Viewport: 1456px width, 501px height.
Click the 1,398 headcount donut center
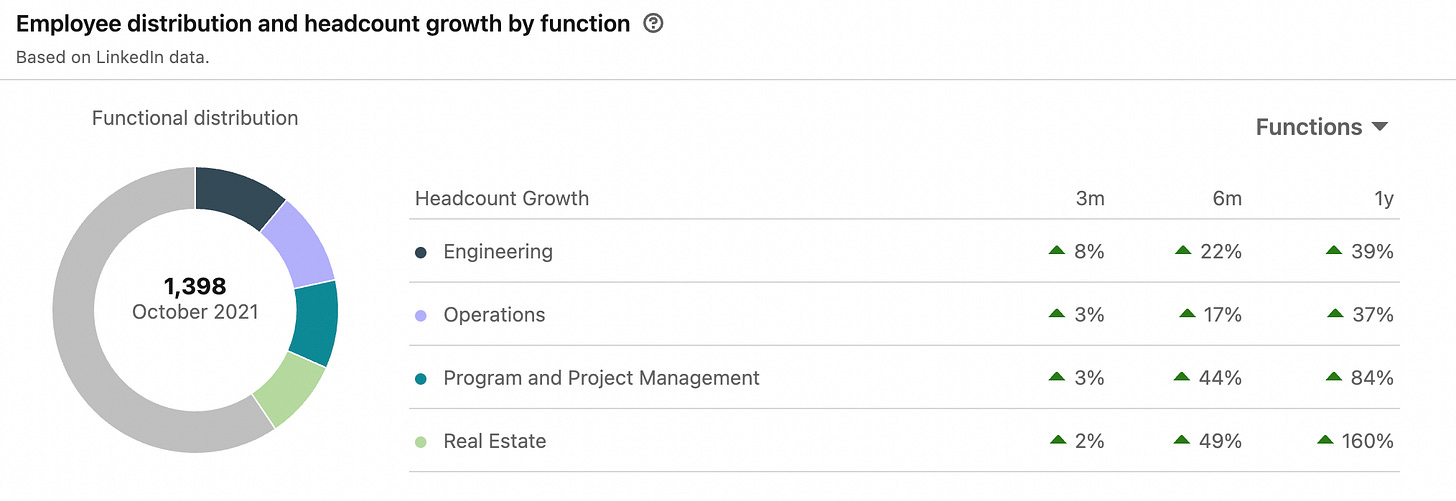(x=195, y=298)
